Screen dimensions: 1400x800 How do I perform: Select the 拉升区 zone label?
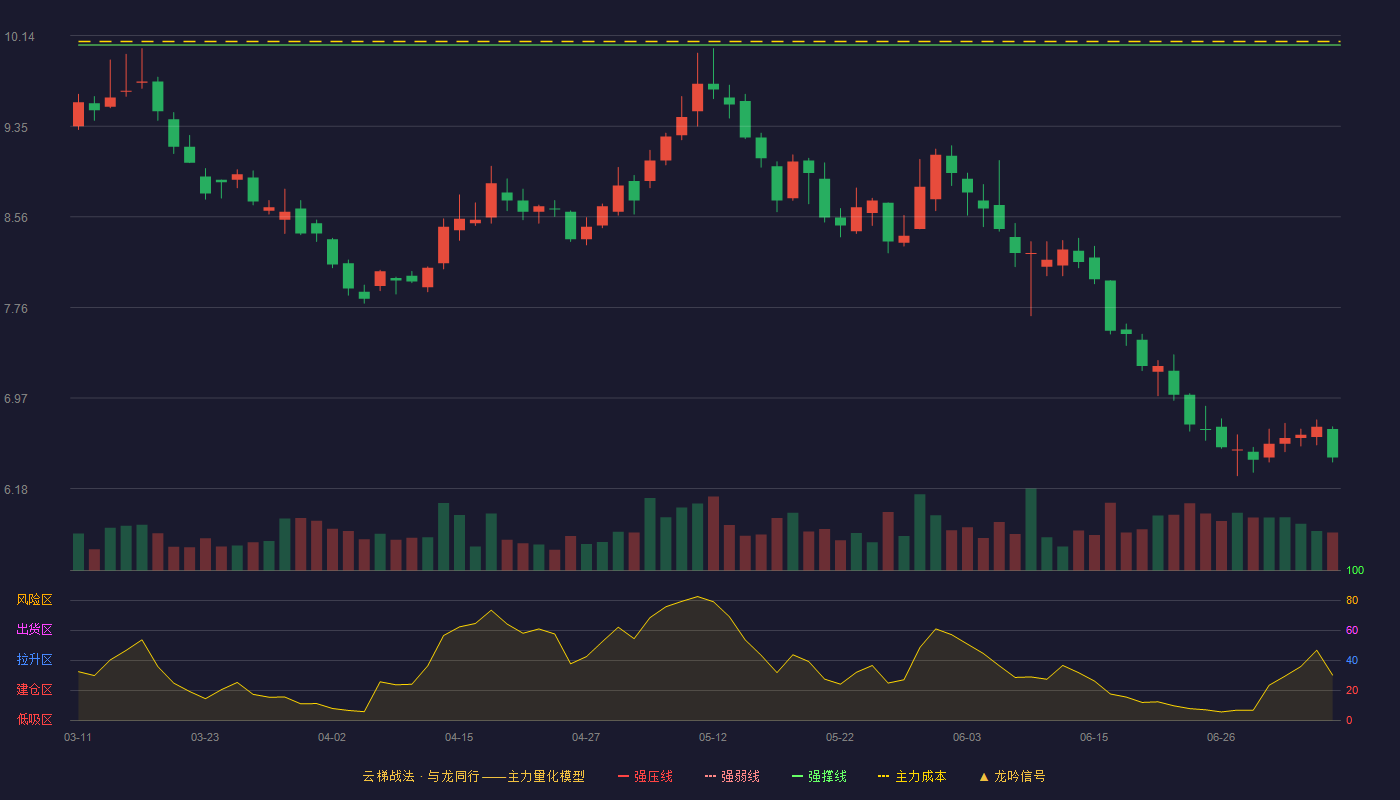34,660
